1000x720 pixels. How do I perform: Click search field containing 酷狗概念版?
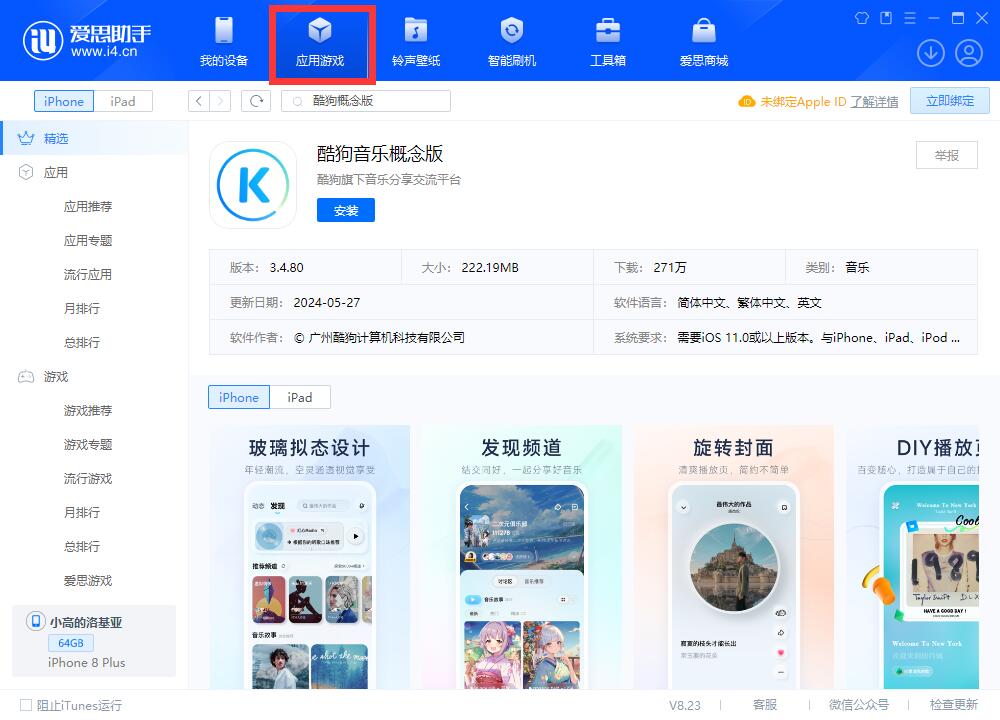point(366,101)
